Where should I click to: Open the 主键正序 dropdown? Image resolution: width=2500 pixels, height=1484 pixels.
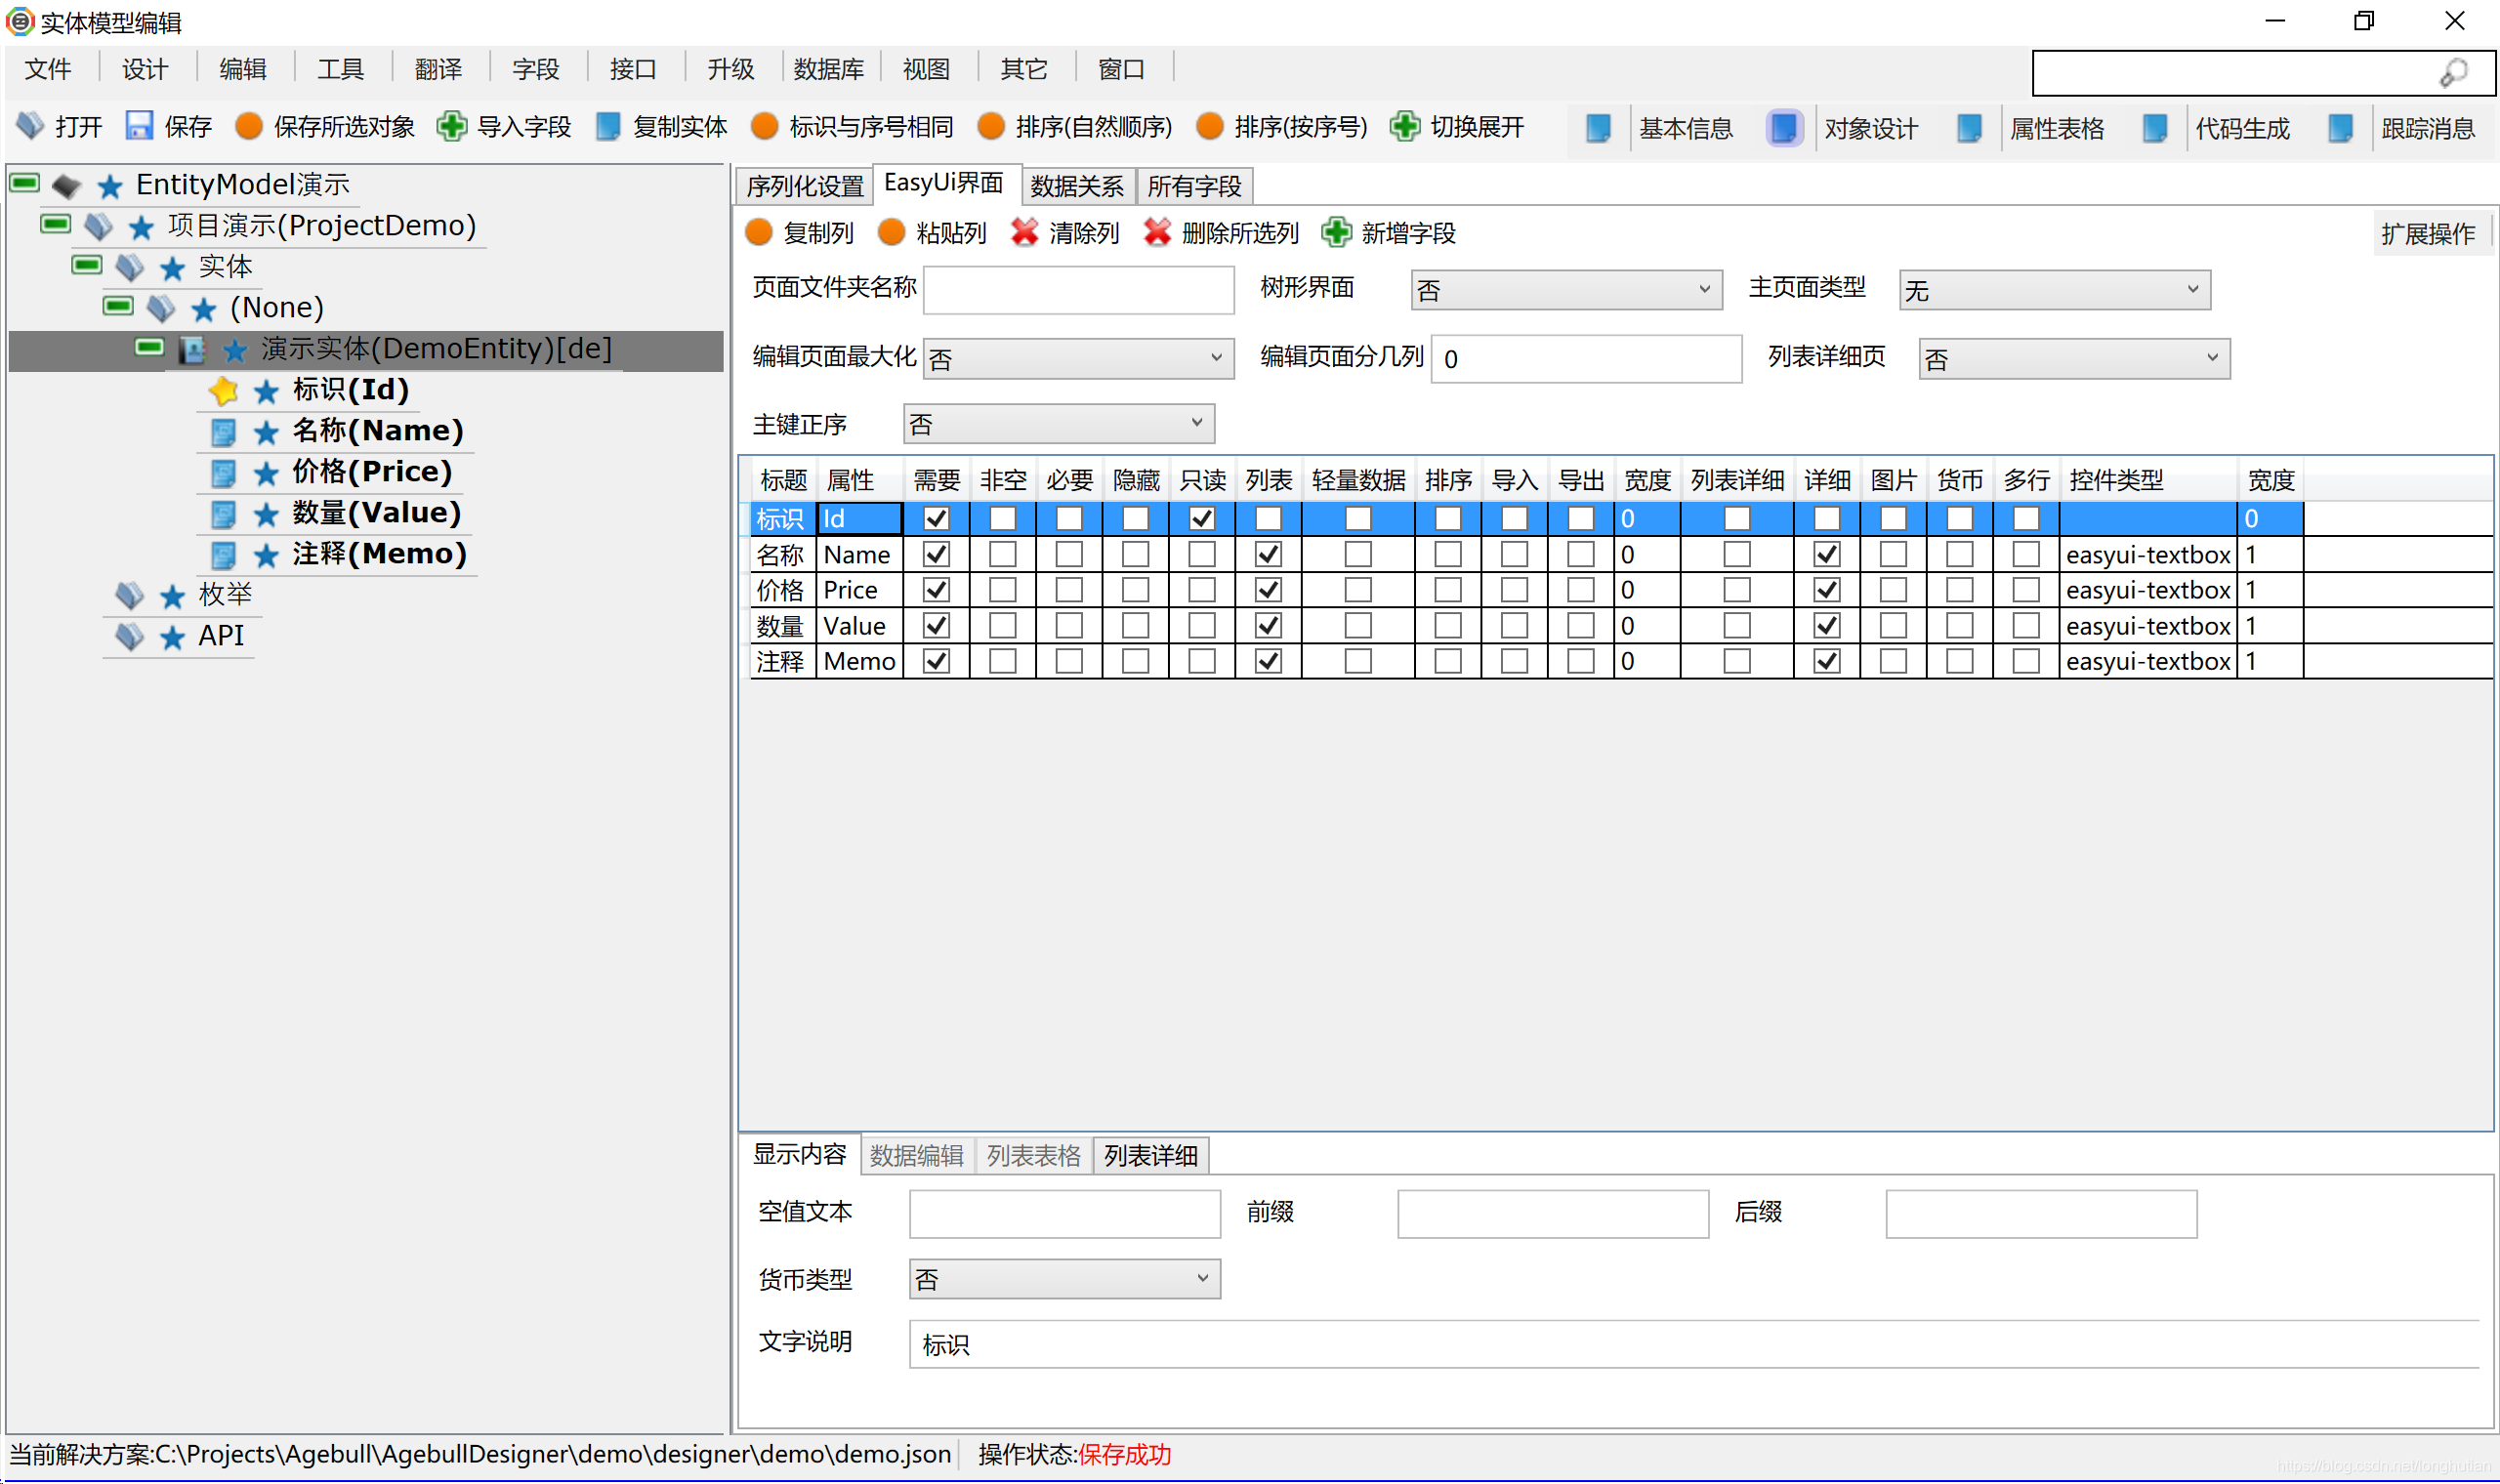click(1059, 424)
